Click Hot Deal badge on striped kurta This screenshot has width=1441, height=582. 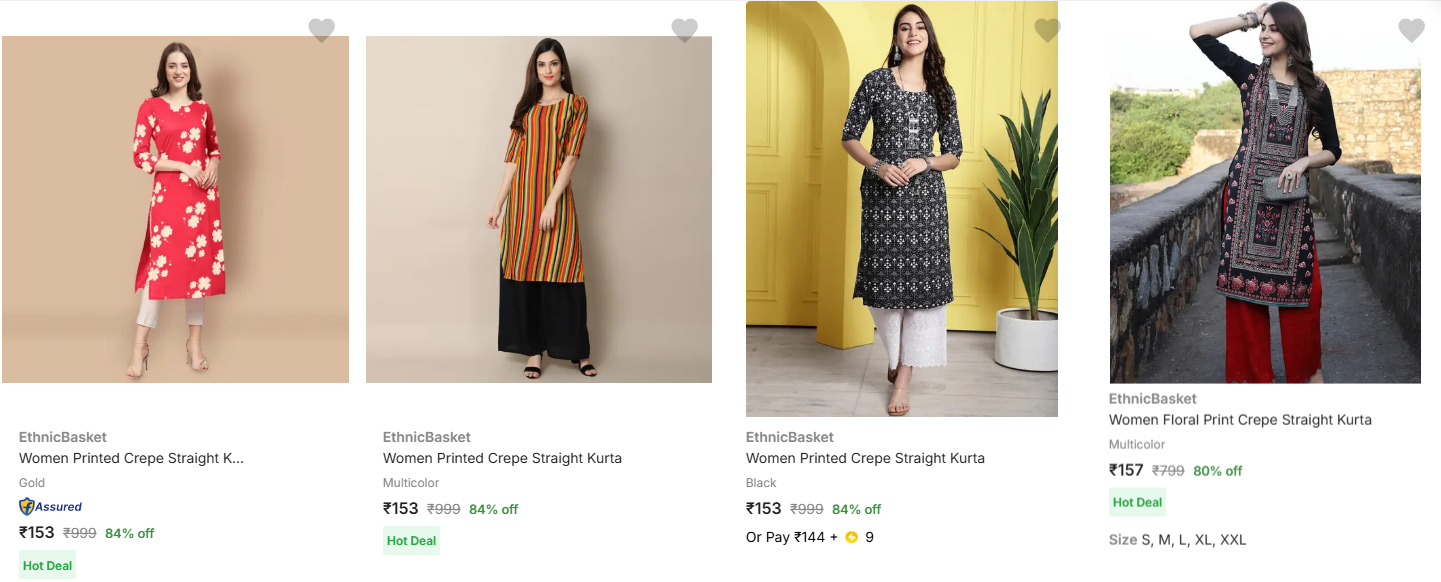tap(411, 541)
